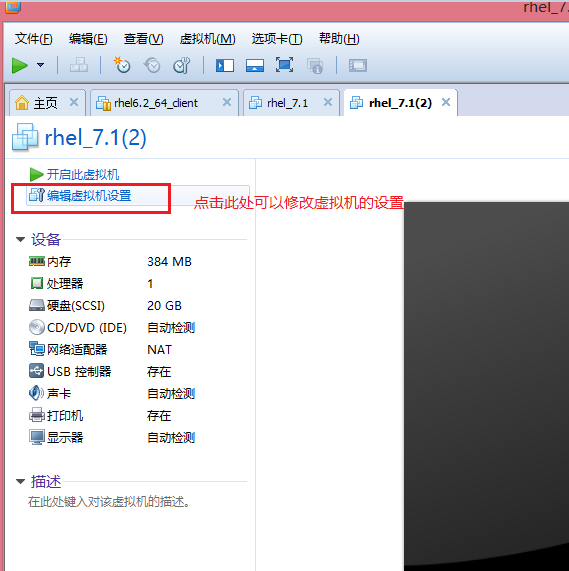Close the rhel_7.1 tab
The height and width of the screenshot is (571, 569).
tap(328, 102)
